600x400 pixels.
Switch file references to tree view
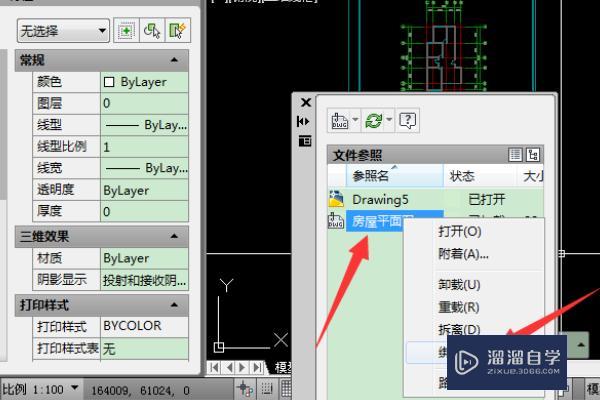[x=533, y=155]
